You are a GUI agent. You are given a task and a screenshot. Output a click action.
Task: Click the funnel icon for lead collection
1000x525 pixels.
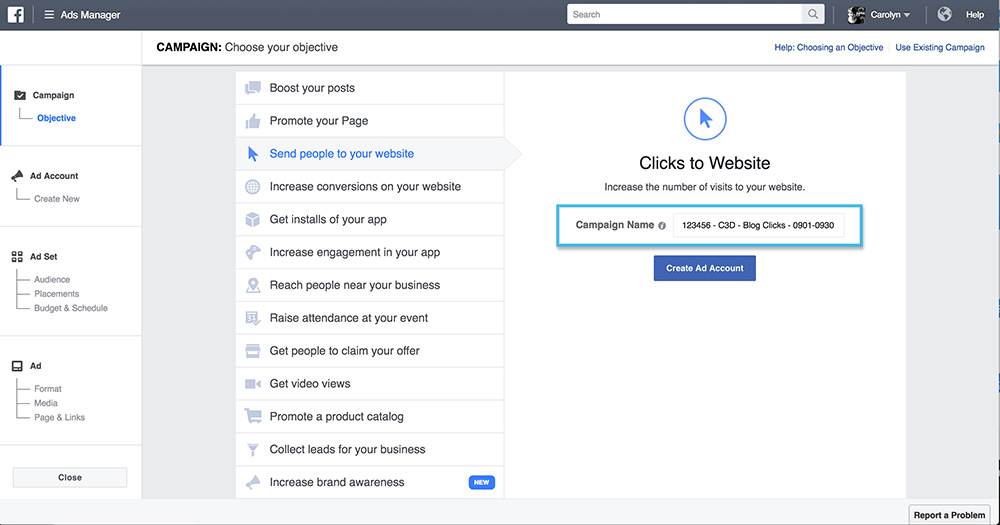coord(253,450)
